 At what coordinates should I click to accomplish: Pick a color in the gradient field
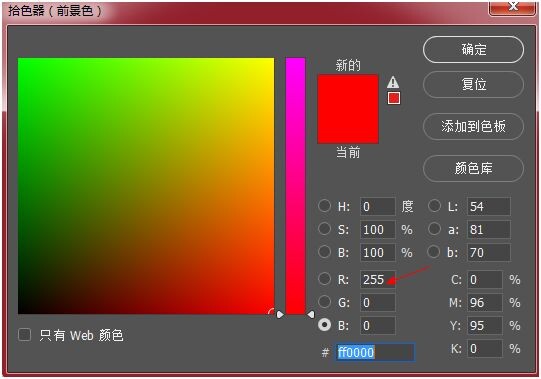coord(146,186)
